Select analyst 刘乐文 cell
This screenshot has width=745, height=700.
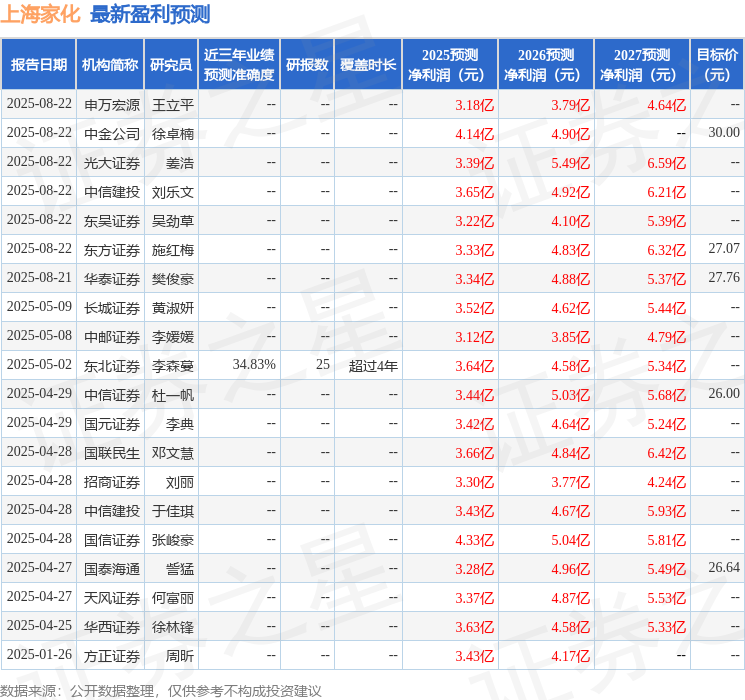point(172,192)
